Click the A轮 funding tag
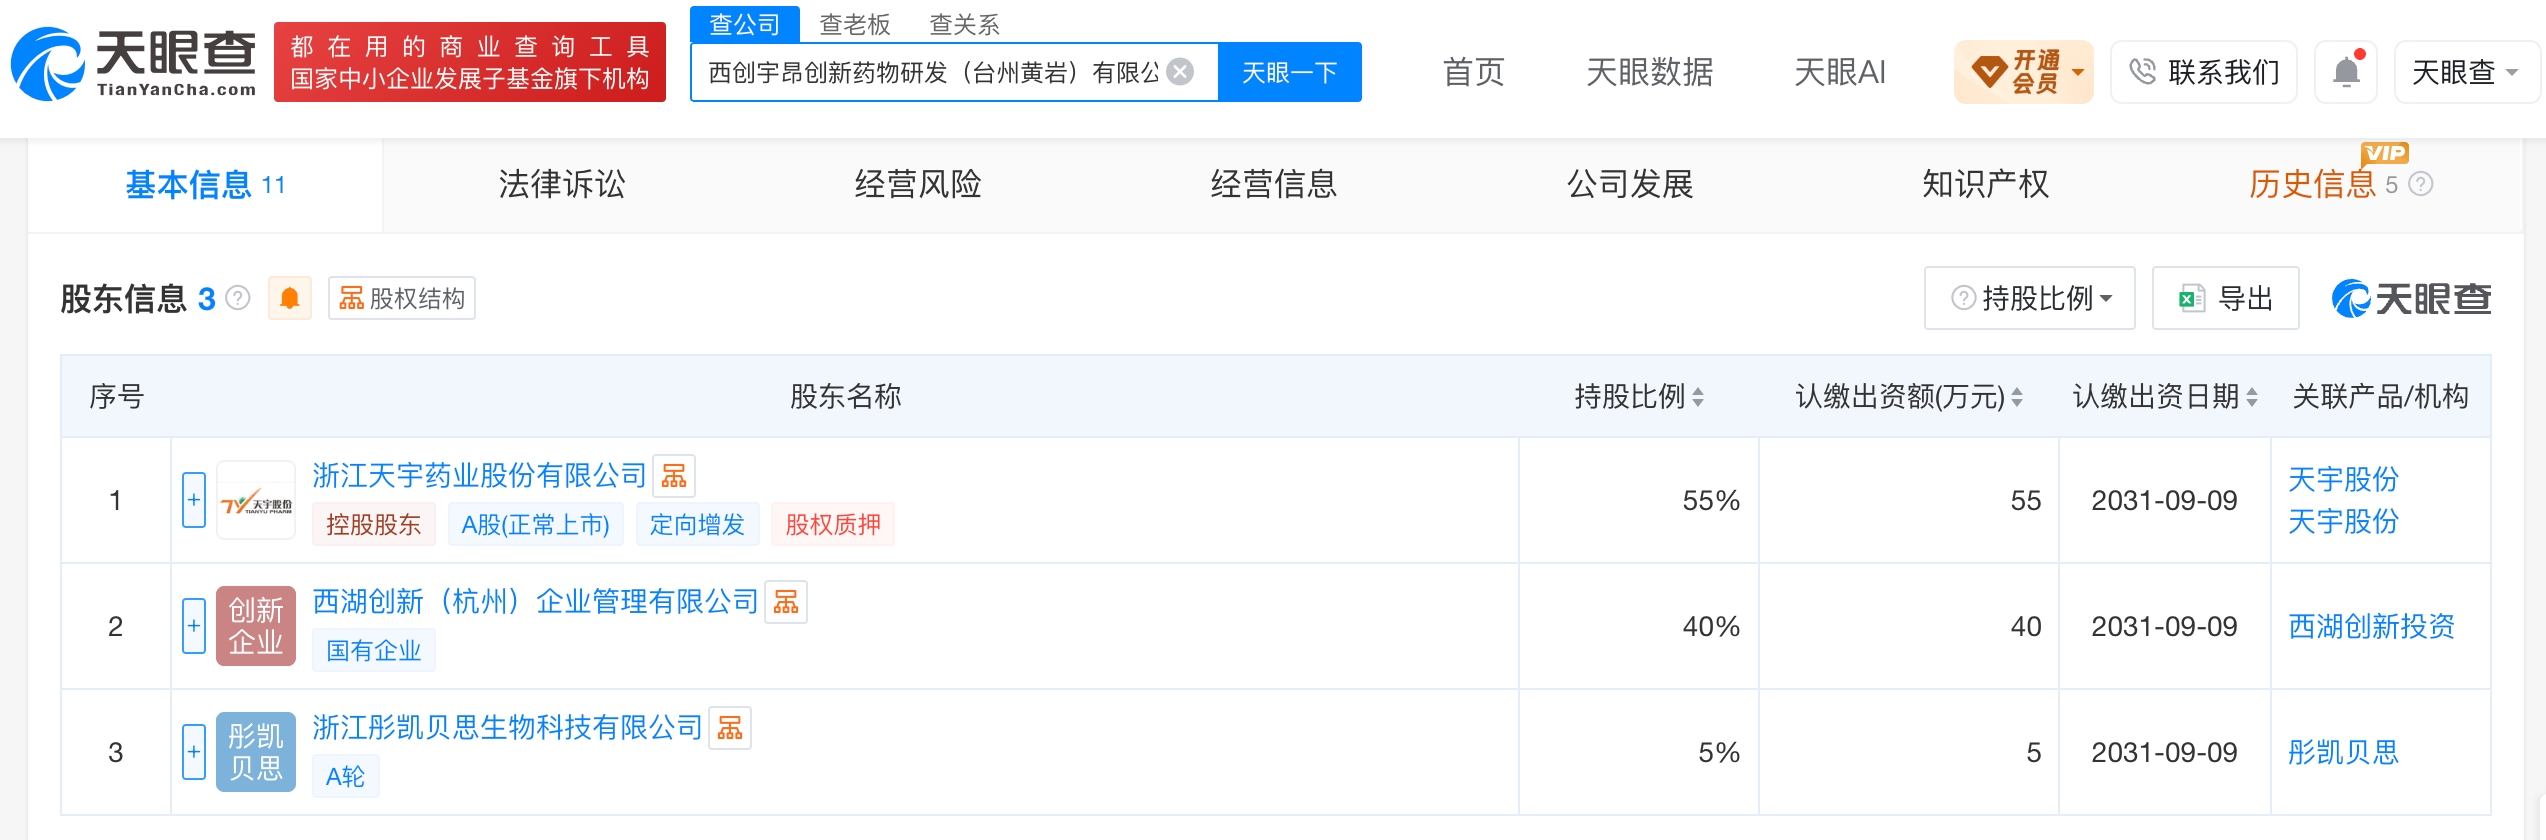This screenshot has width=2546, height=840. pos(346,776)
